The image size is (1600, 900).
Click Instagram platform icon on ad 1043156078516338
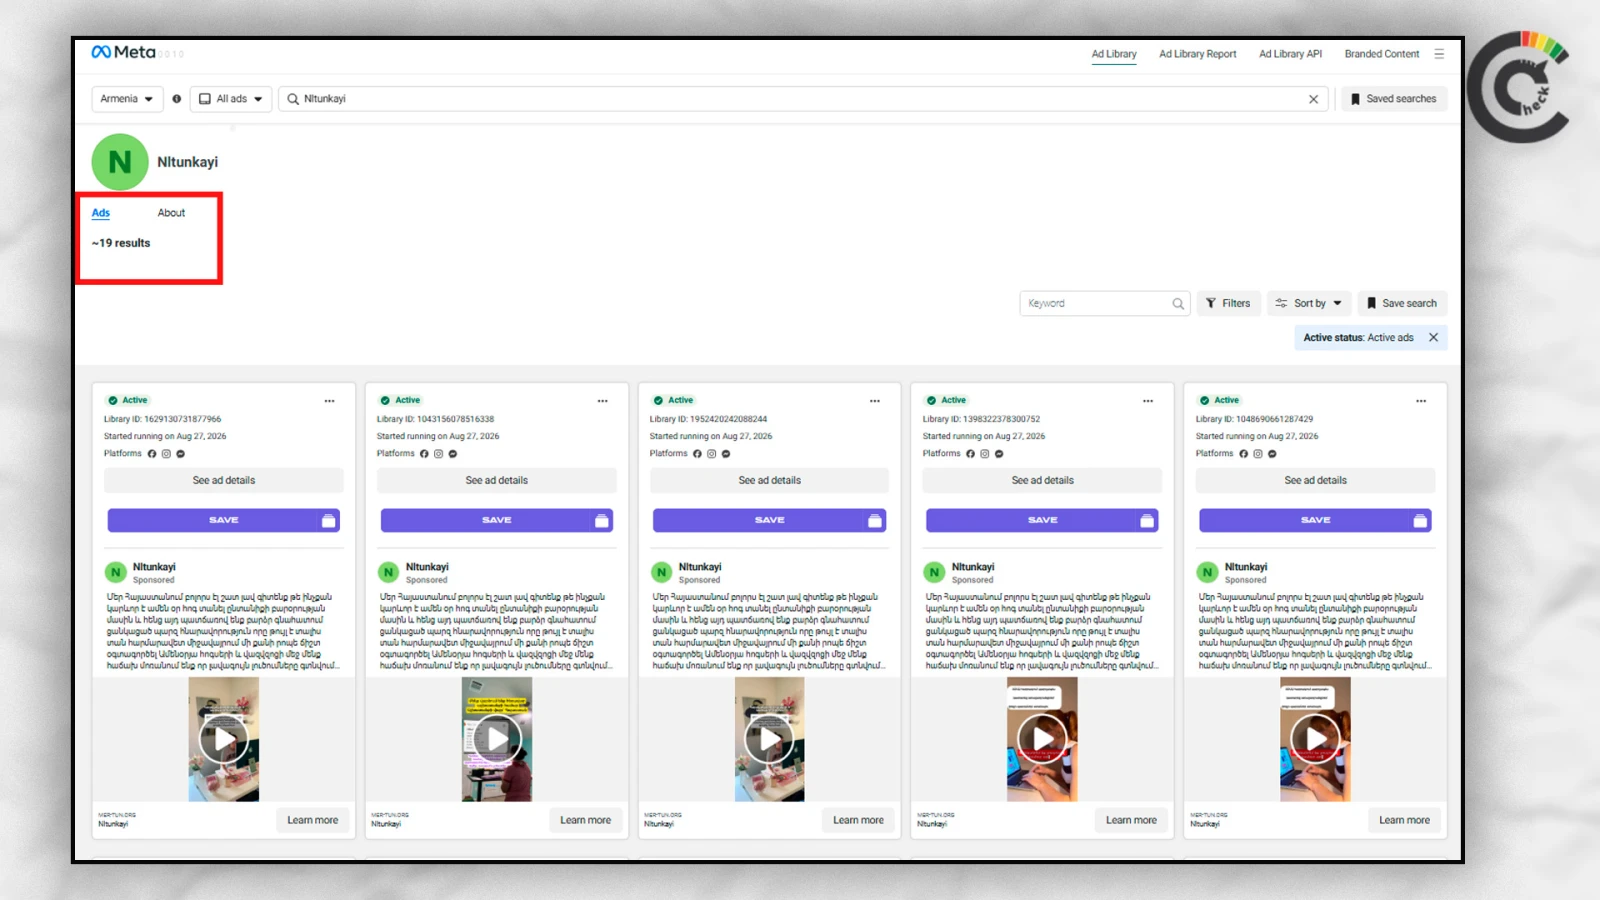pos(438,454)
